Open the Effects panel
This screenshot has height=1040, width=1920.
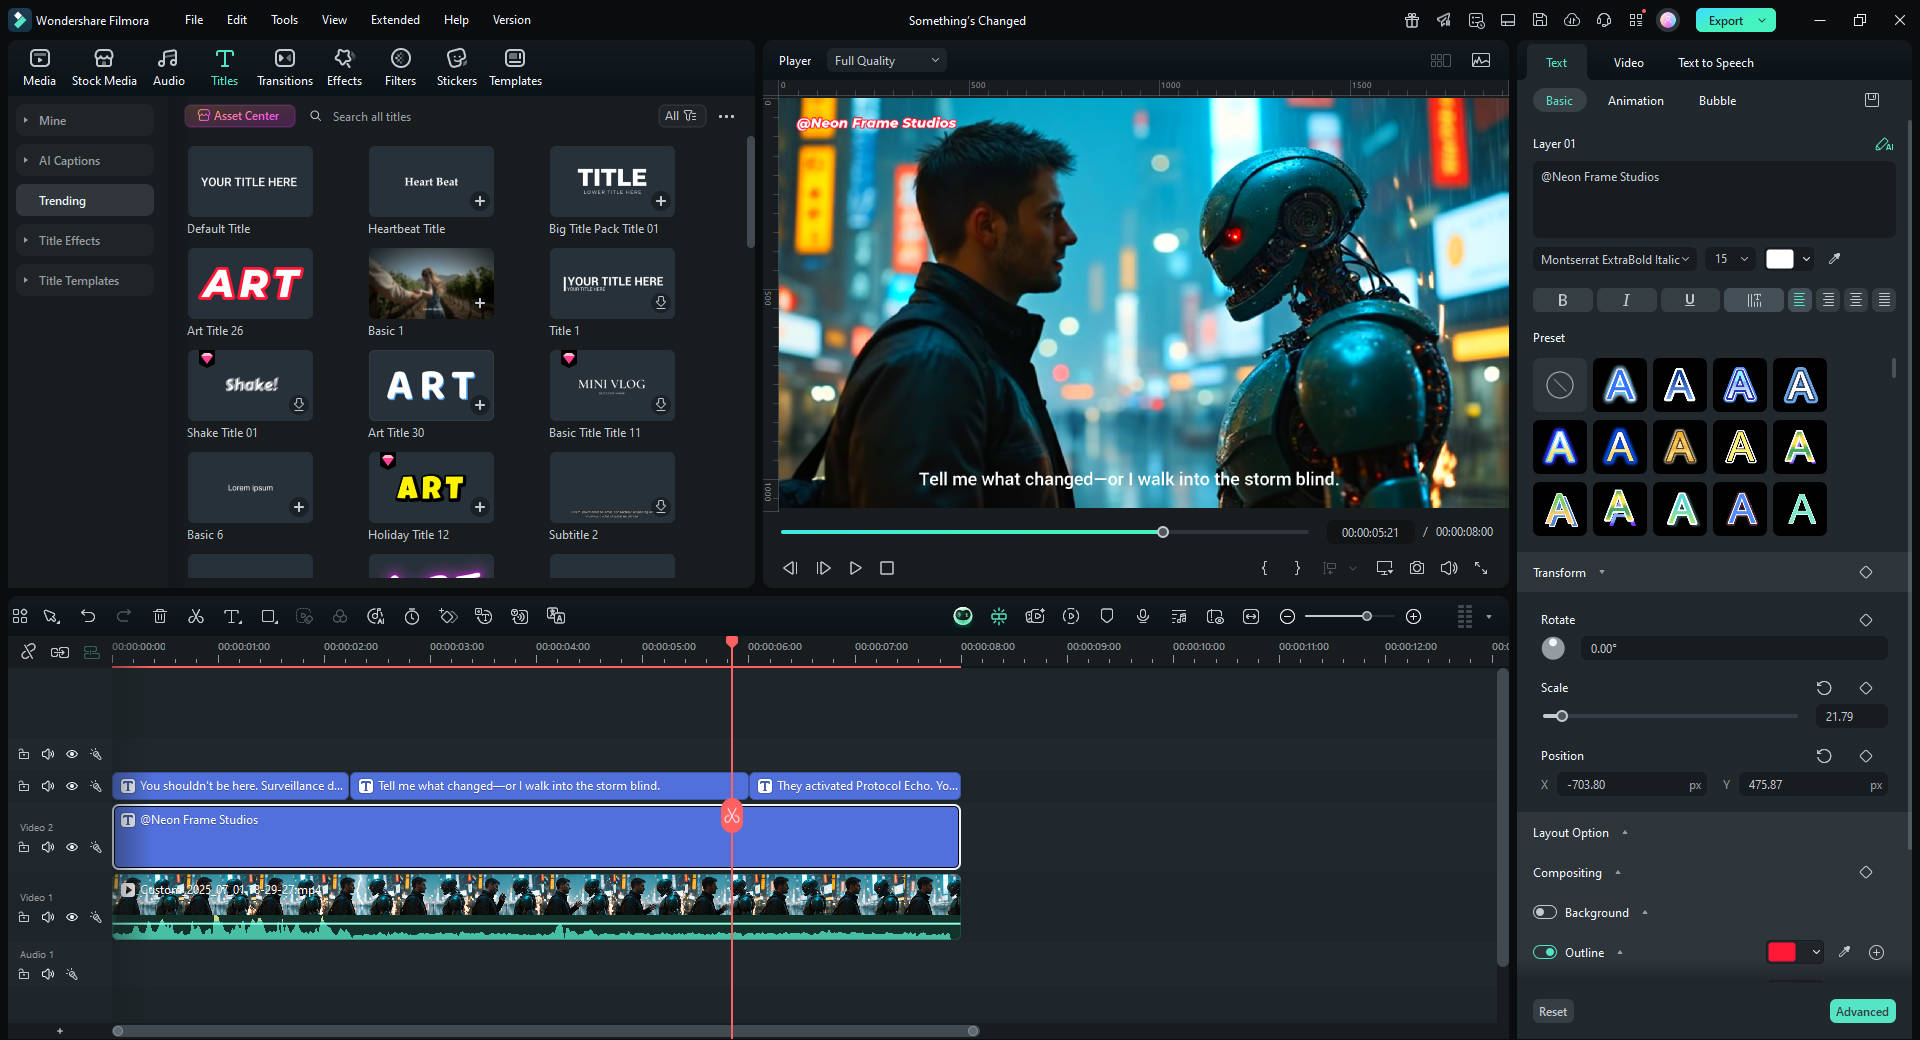344,67
